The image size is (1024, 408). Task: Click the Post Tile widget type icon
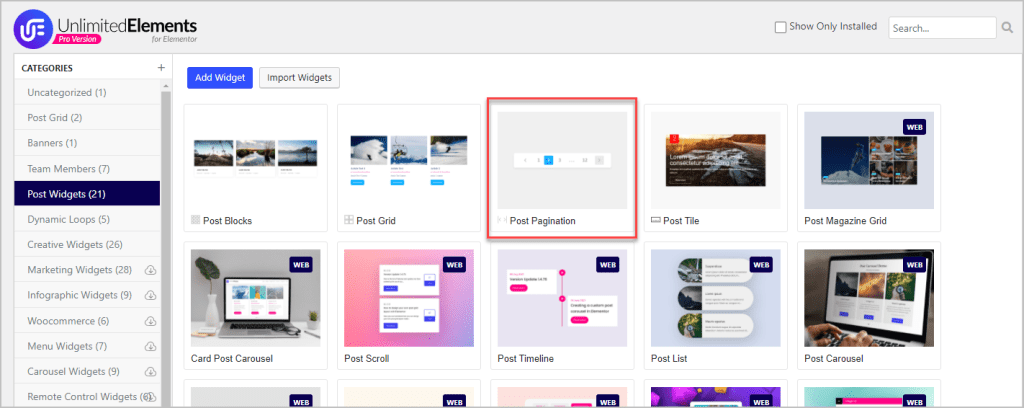pyautogui.click(x=656, y=221)
